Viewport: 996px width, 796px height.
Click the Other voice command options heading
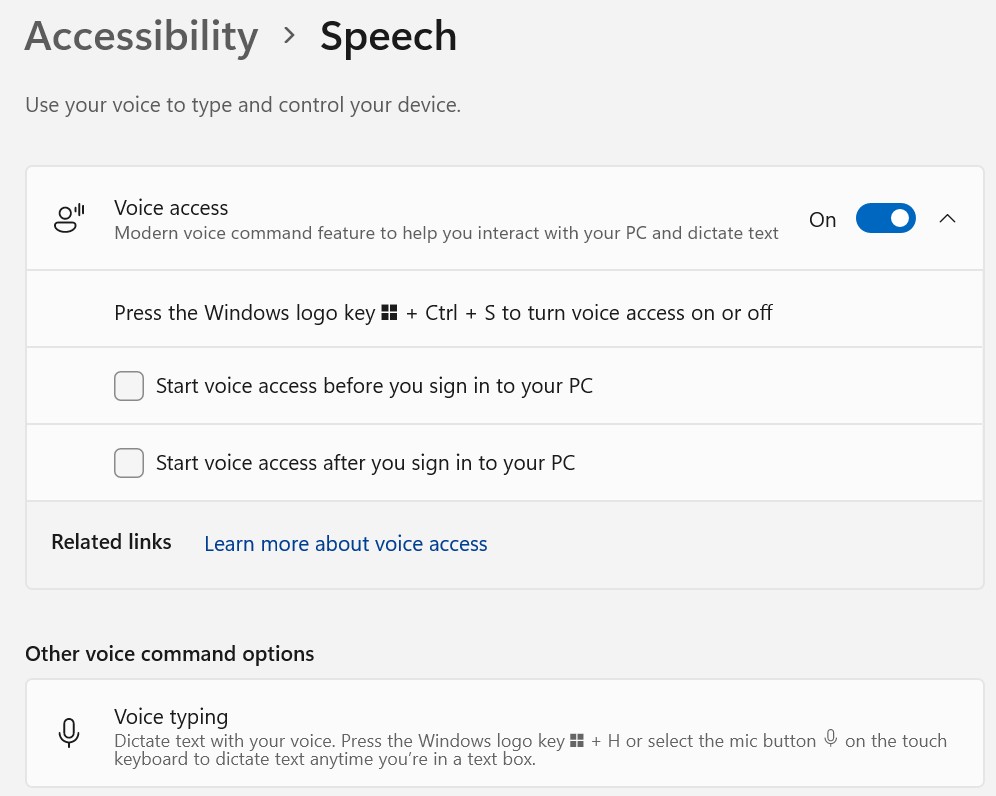click(169, 654)
